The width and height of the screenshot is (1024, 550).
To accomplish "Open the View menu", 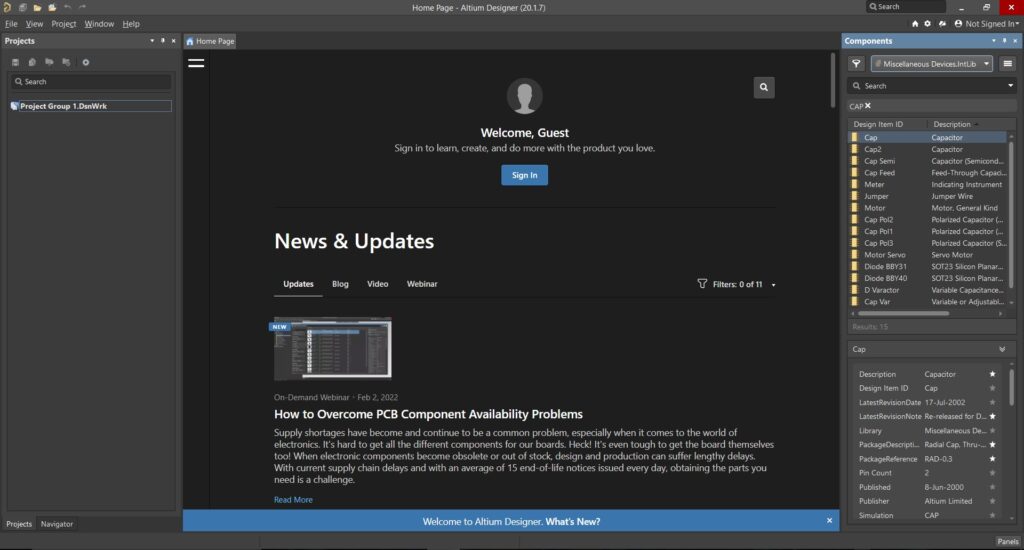I will pyautogui.click(x=34, y=24).
